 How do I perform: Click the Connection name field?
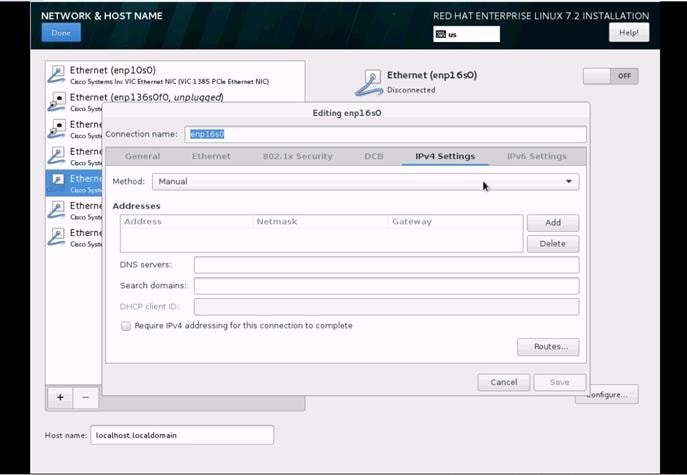click(x=385, y=135)
